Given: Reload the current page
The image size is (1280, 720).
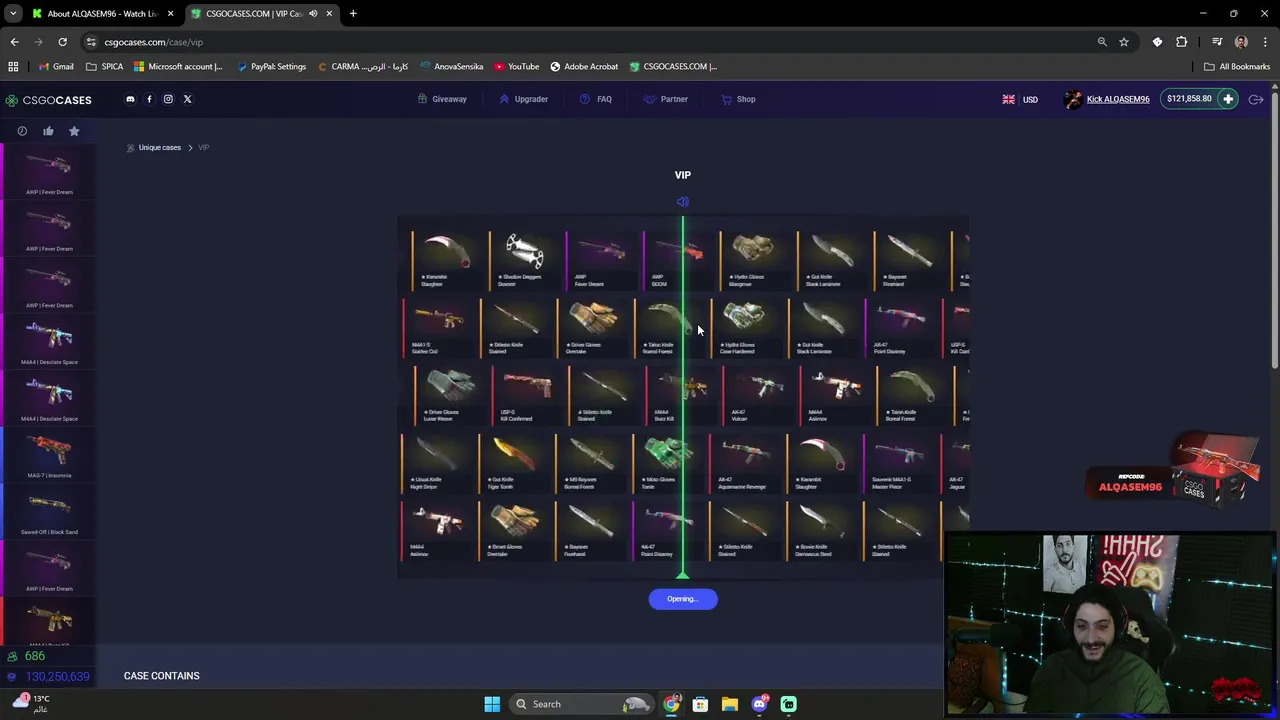Looking at the screenshot, I should click(x=62, y=42).
